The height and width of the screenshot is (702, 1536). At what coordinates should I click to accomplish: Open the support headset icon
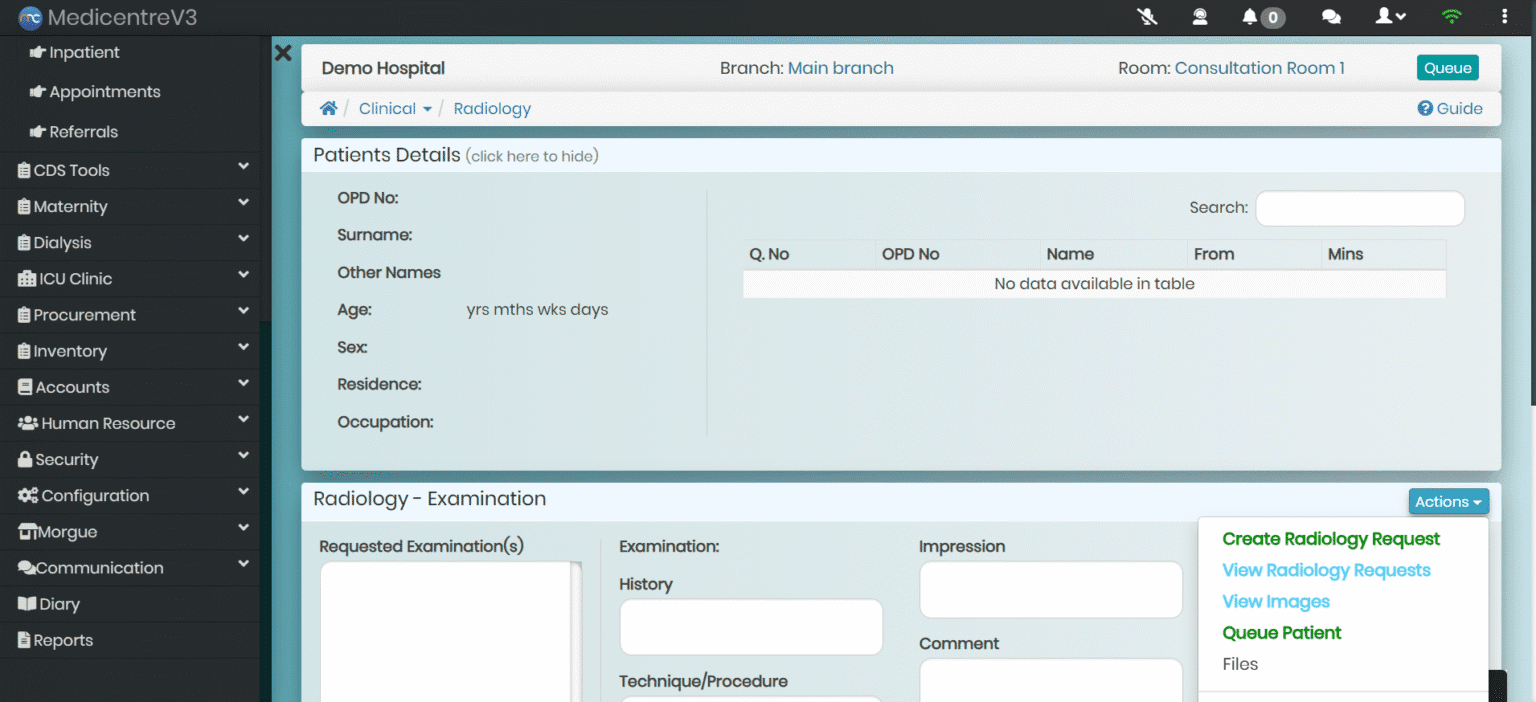coord(1199,17)
